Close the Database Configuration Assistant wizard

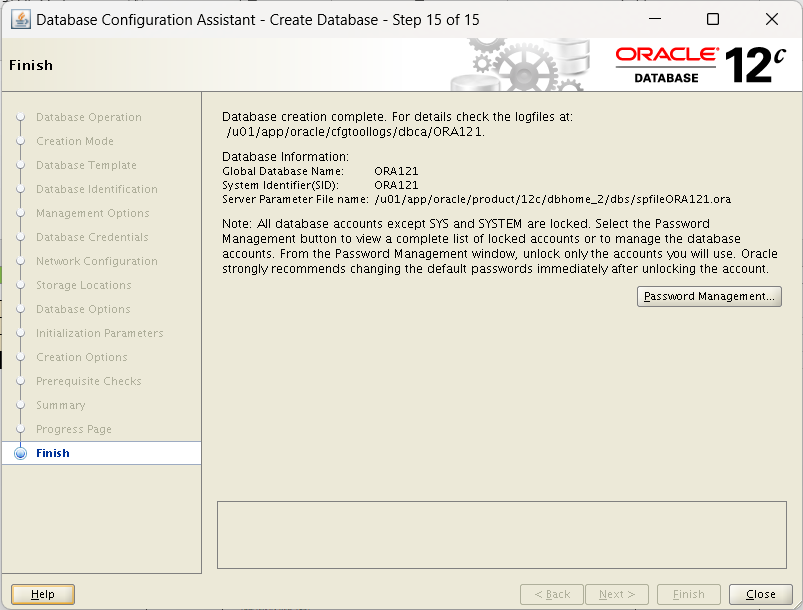click(x=760, y=594)
